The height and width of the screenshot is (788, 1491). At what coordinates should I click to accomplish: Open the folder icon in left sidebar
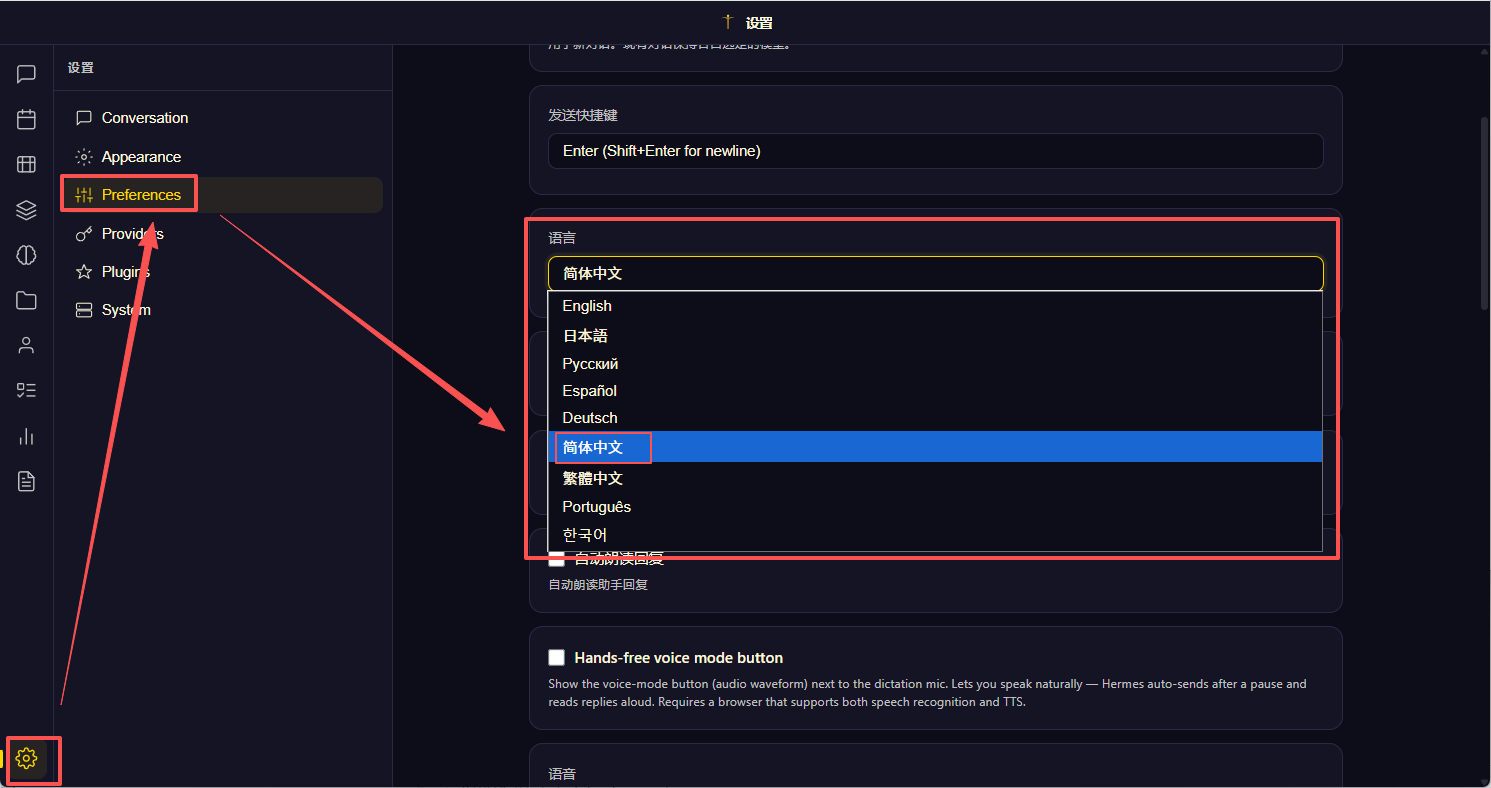[x=26, y=300]
